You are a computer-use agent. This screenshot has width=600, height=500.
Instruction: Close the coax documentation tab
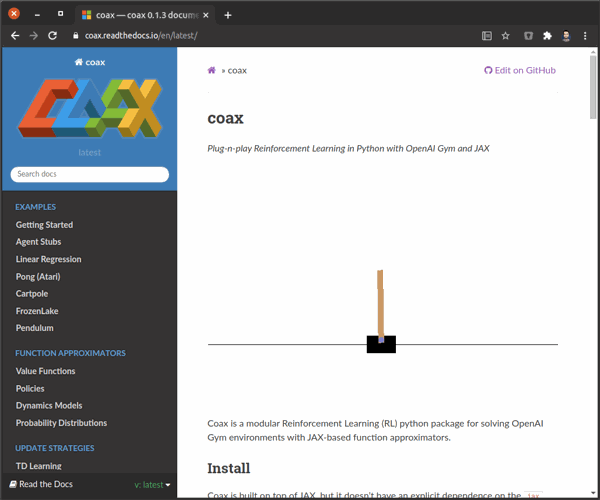(x=206, y=15)
